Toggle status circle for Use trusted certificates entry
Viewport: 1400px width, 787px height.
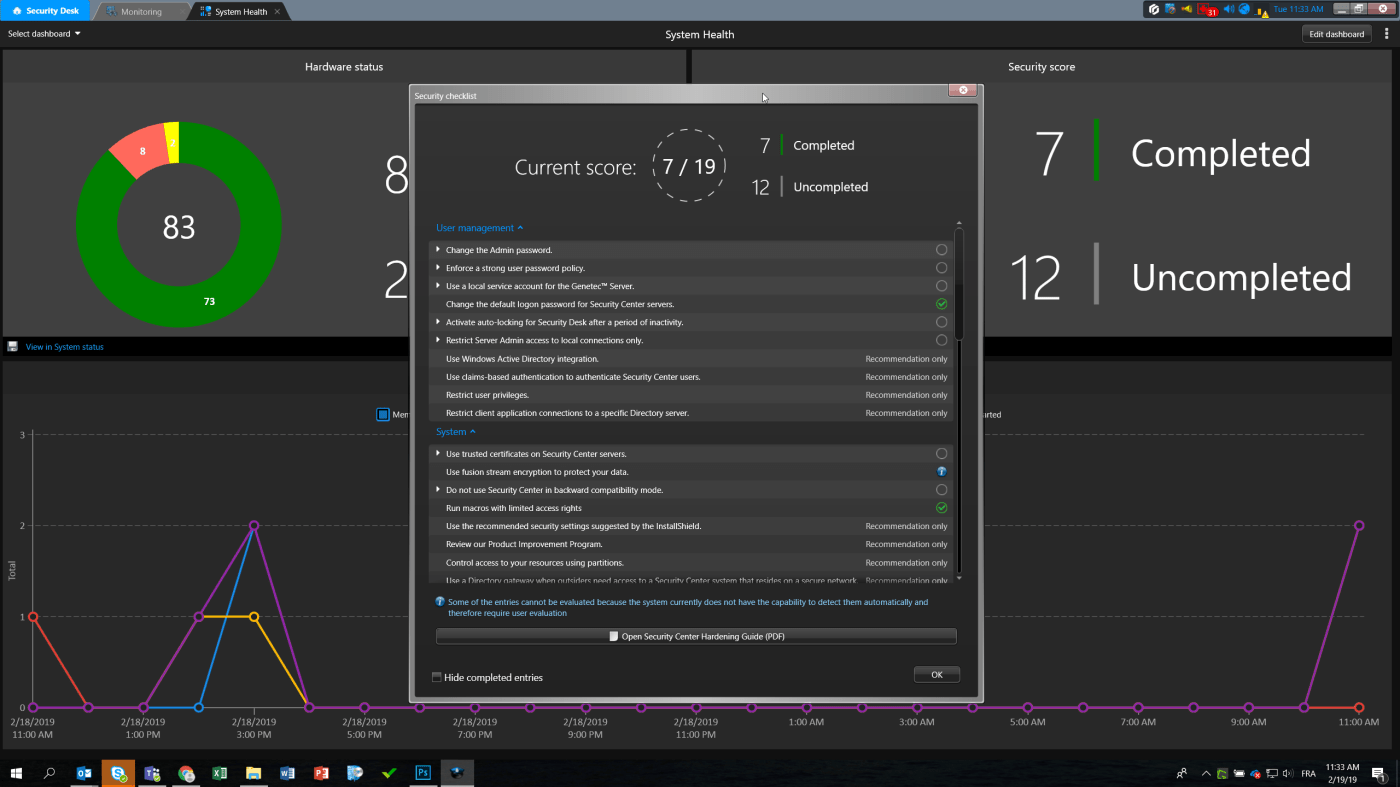tap(941, 454)
